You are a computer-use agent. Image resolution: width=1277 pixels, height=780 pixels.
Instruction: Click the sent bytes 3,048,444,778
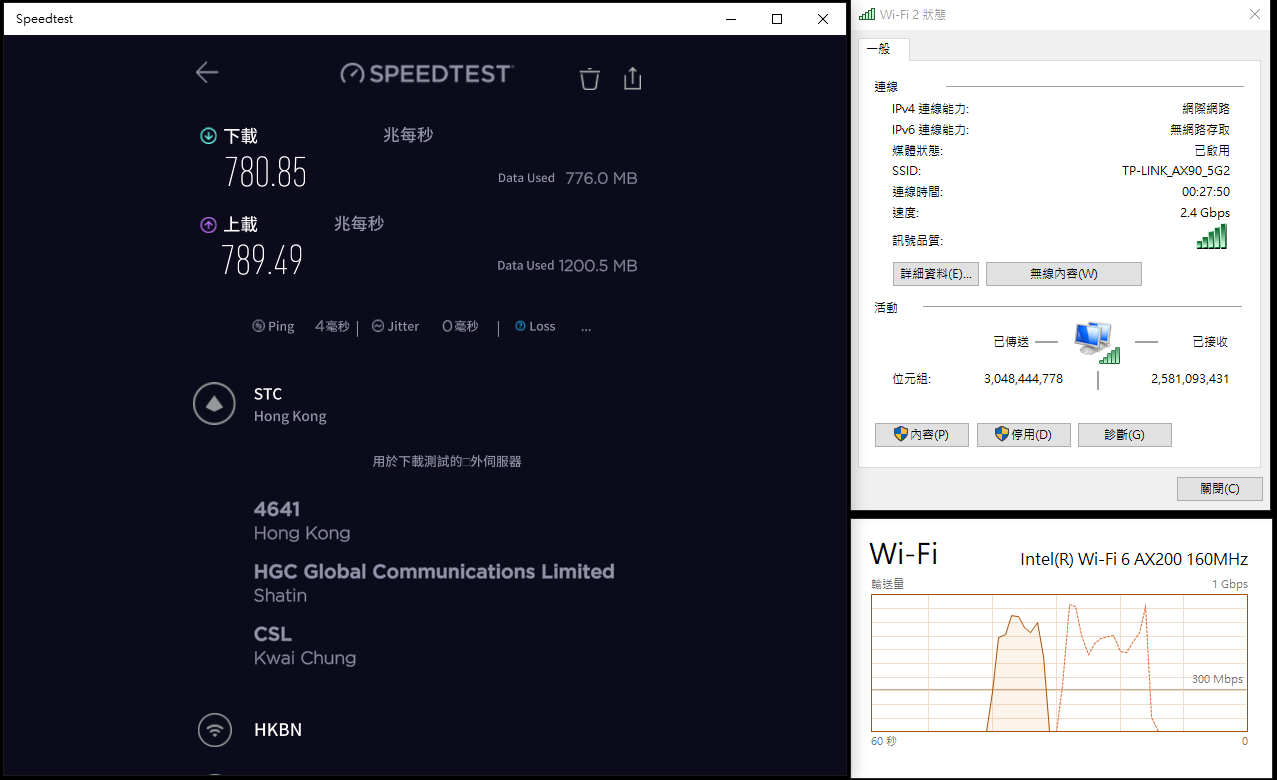coord(1024,379)
